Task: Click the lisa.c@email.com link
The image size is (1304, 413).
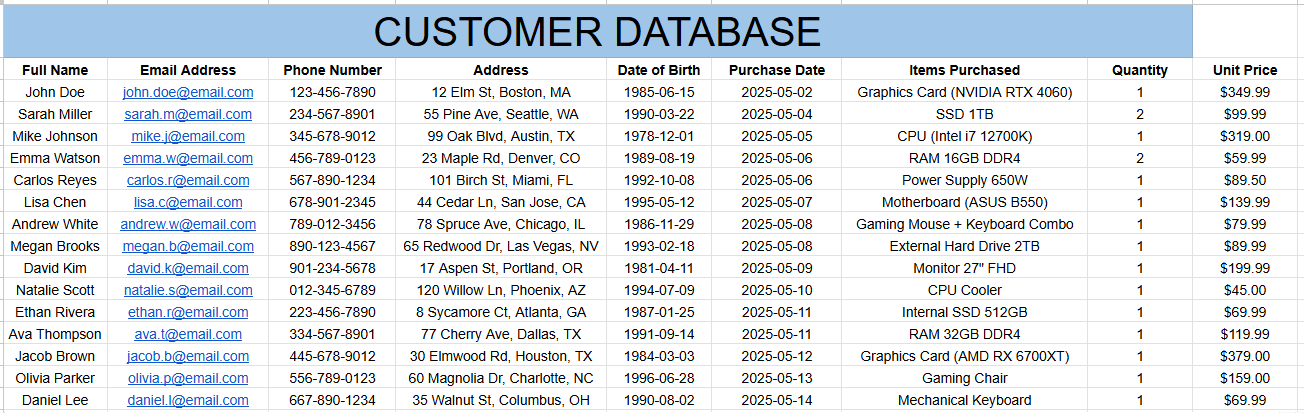Action: click(188, 202)
